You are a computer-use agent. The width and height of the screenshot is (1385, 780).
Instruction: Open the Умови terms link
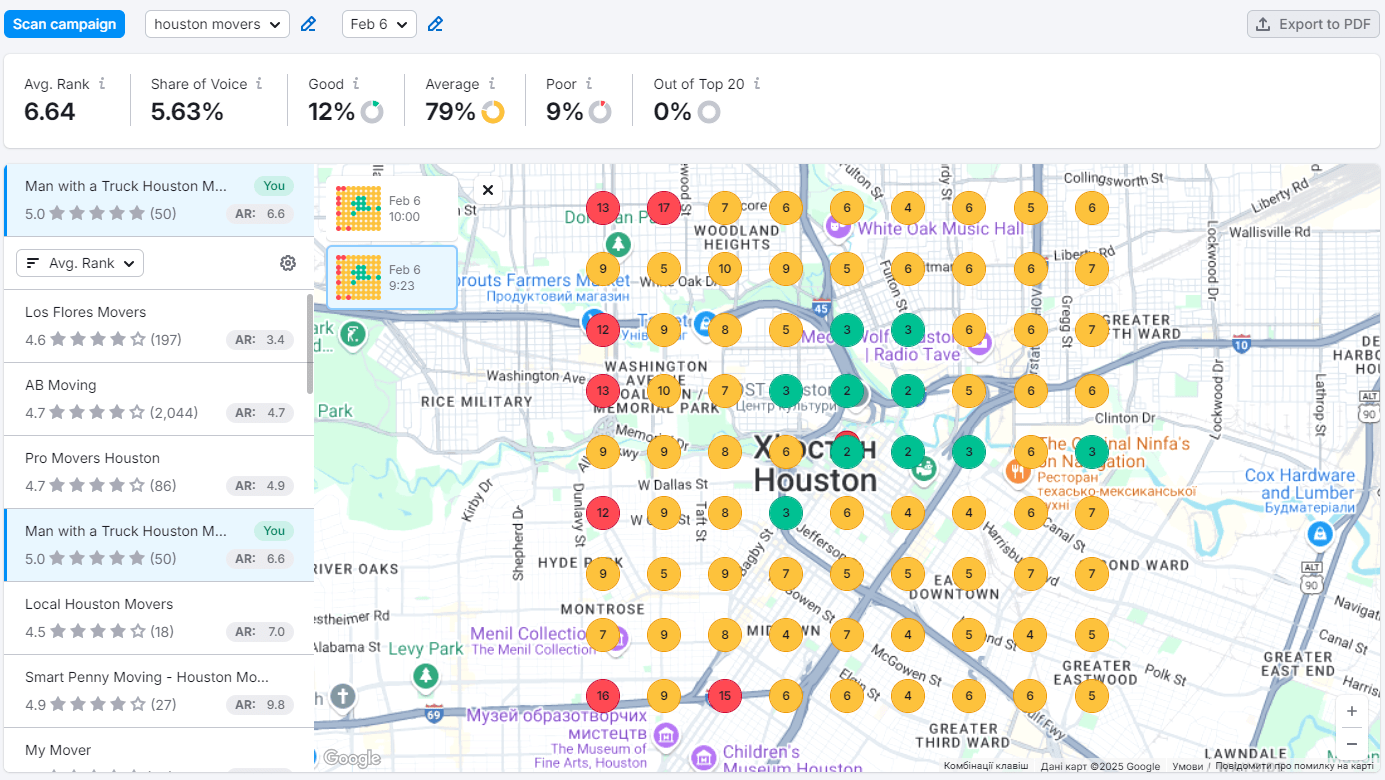[x=1187, y=767]
